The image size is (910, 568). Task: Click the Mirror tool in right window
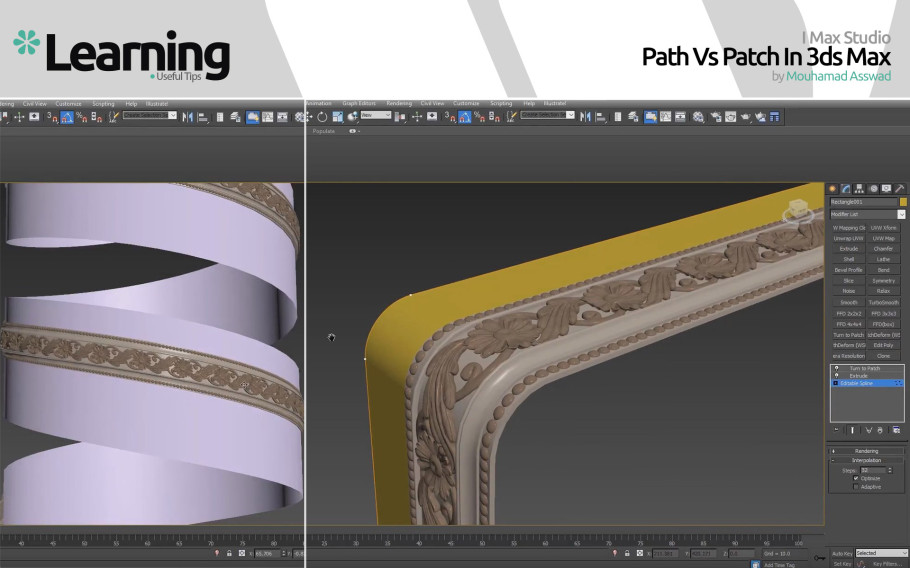click(585, 117)
